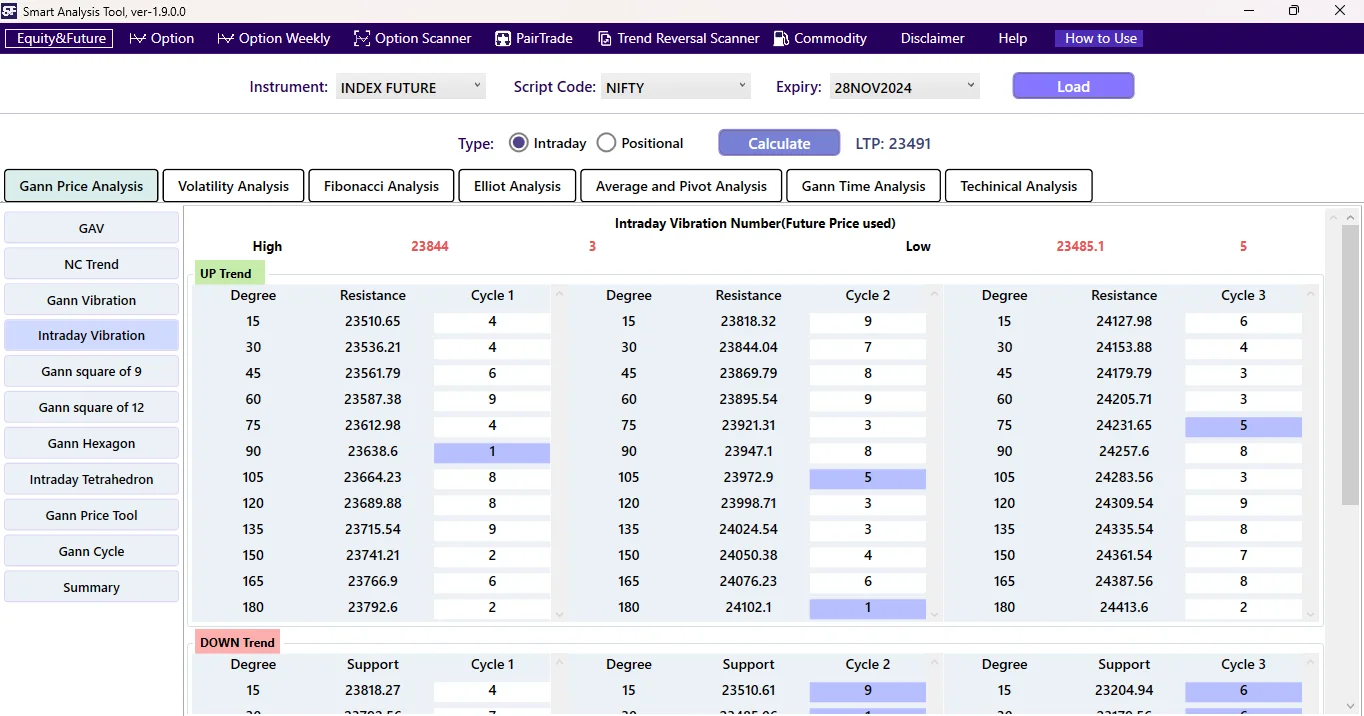Click the Smart Analysis Tool title bar icon
Screen dimensions: 1364x716
[10, 11]
